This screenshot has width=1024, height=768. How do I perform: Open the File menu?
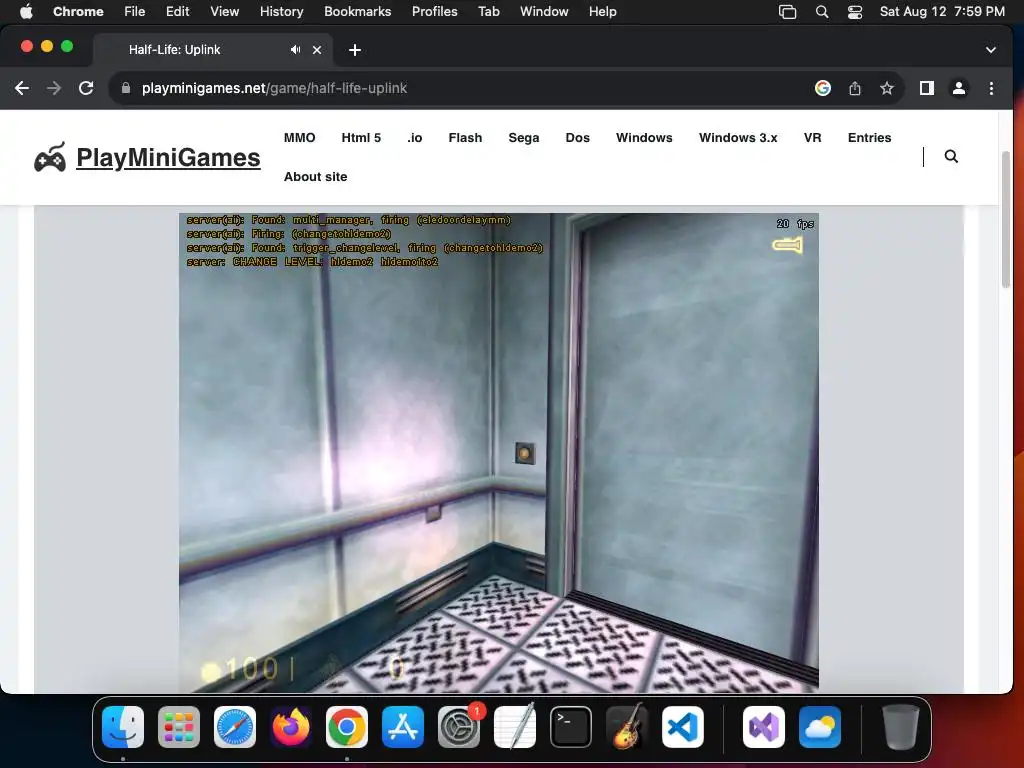tap(135, 12)
